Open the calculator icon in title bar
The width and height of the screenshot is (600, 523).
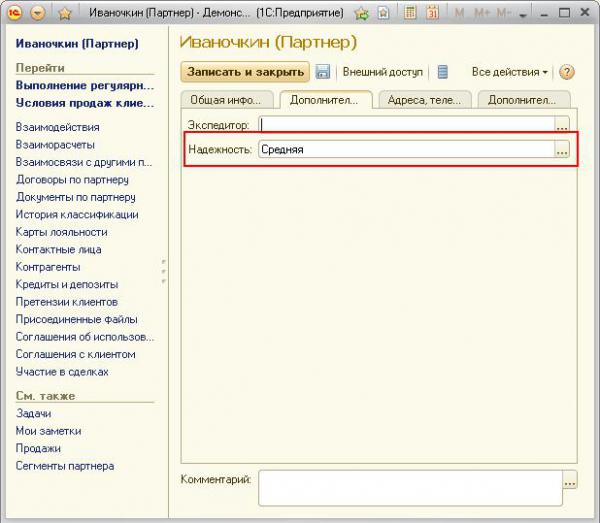click(x=410, y=13)
